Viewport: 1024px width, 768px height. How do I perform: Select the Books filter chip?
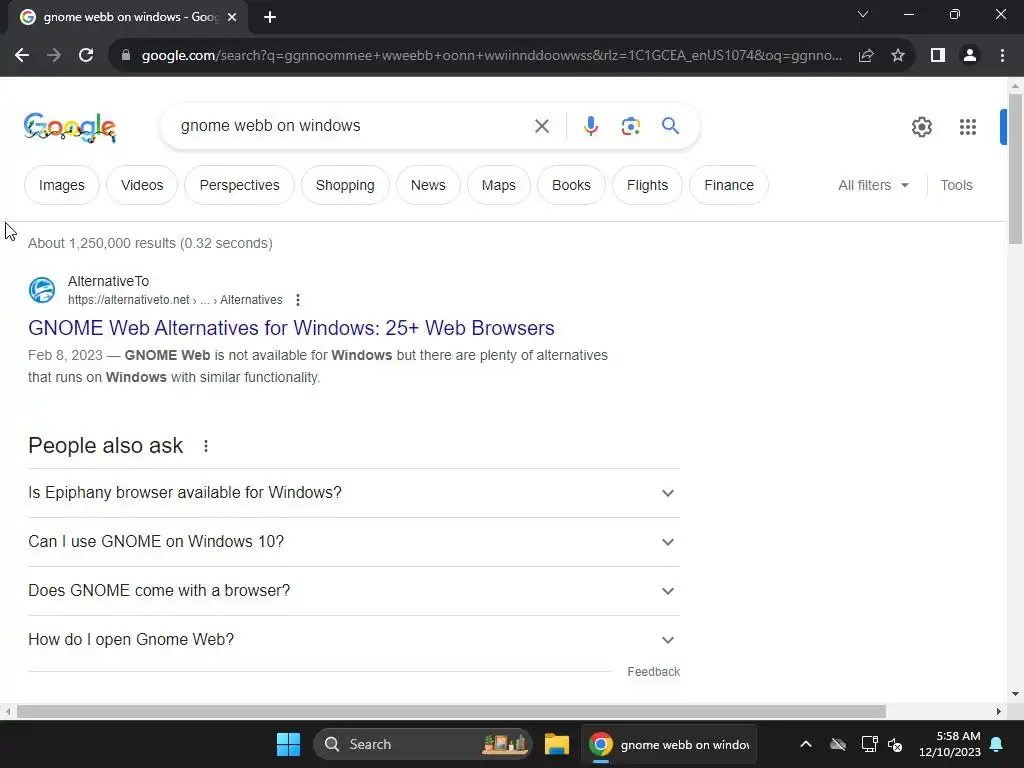[x=571, y=185]
